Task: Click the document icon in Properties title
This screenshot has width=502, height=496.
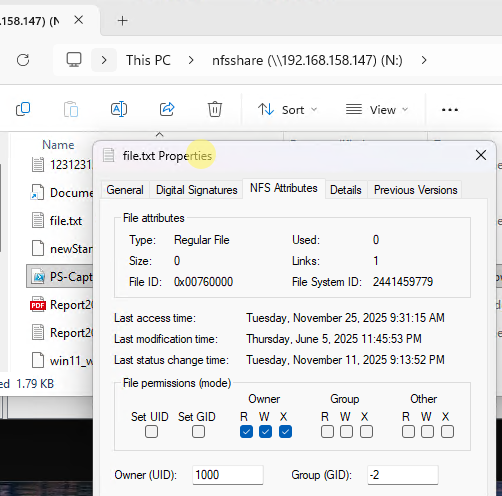Action: click(x=108, y=155)
